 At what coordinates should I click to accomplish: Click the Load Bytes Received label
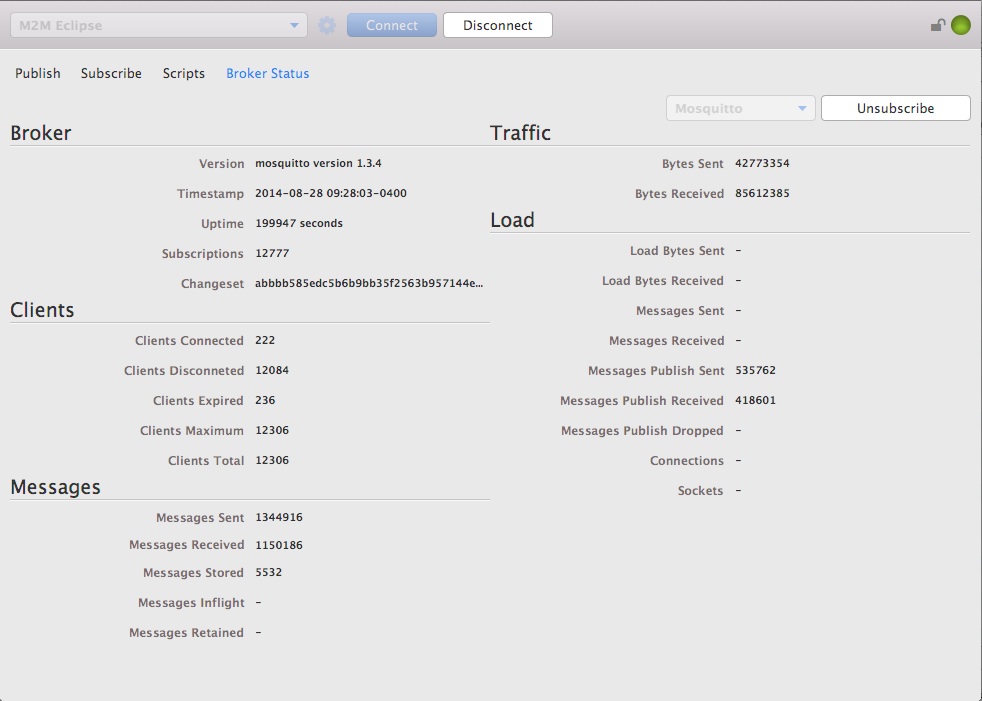point(663,281)
